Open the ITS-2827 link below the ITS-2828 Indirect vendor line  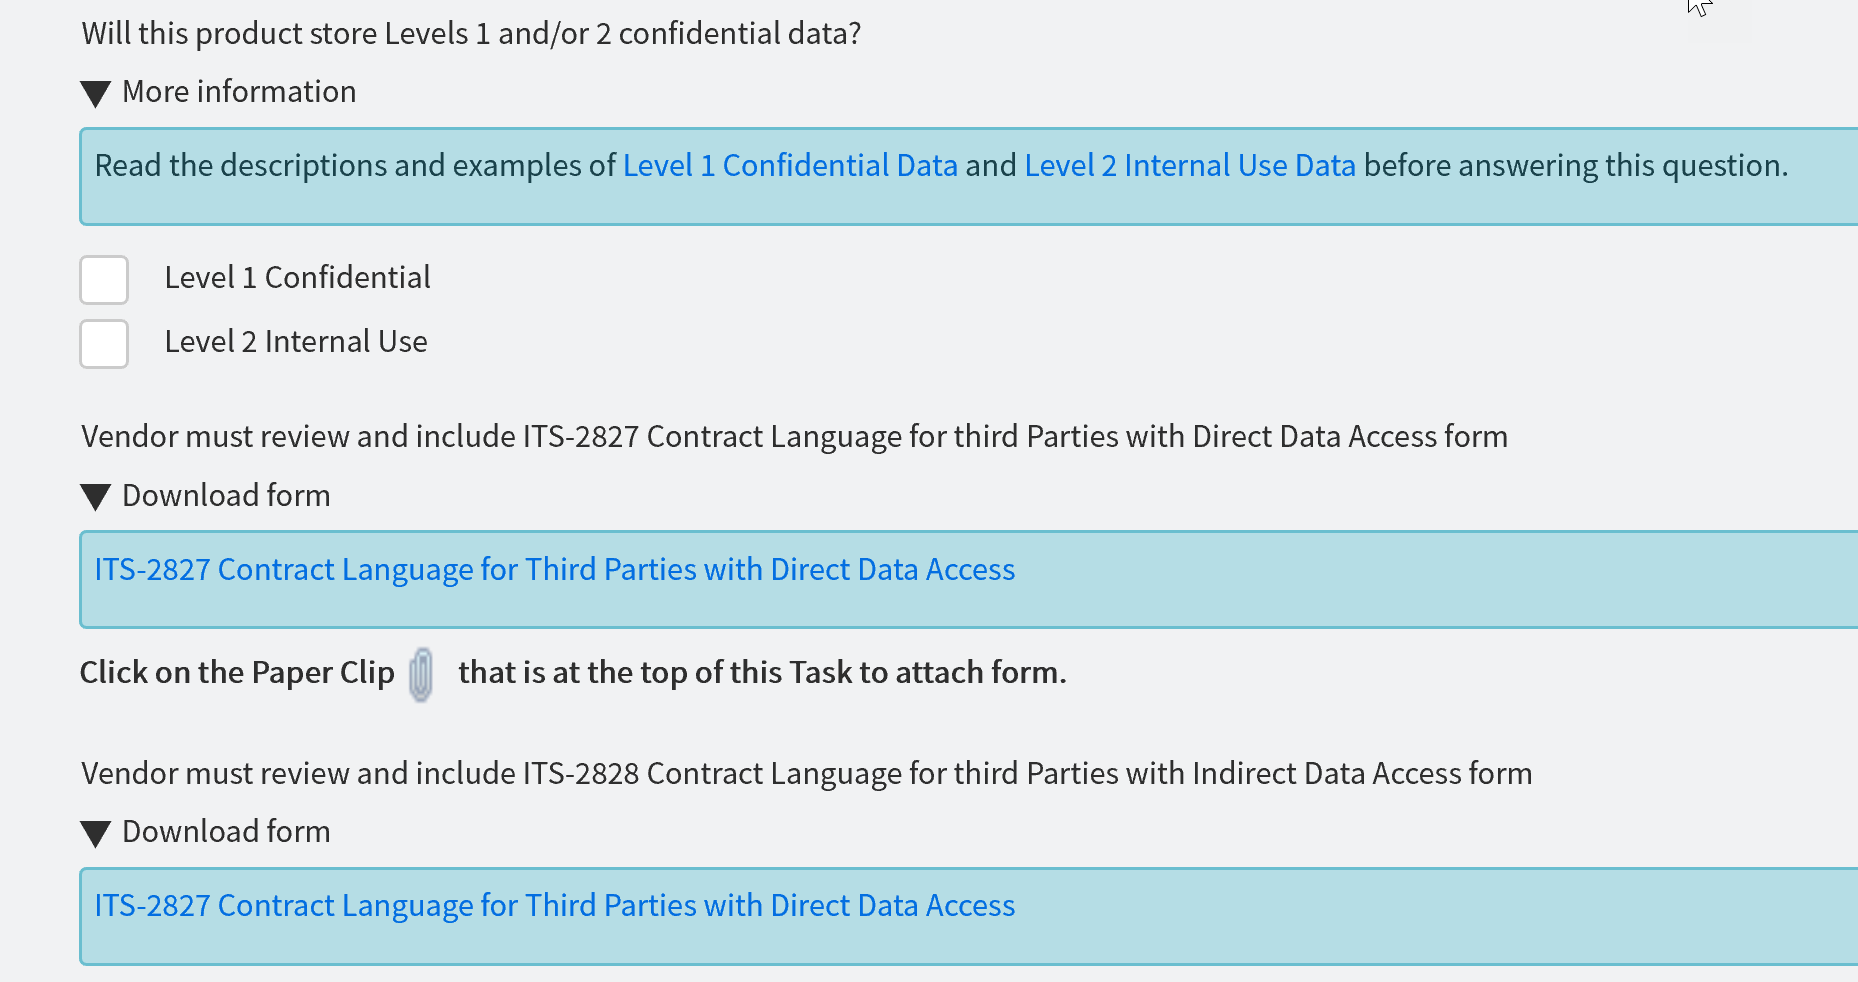coord(555,905)
